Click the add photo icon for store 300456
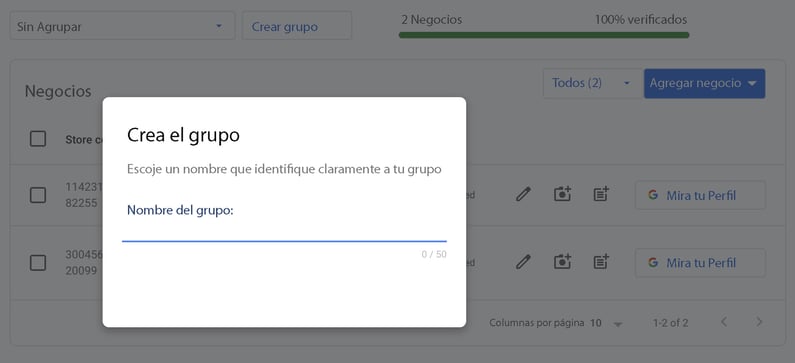The image size is (795, 363). point(562,262)
